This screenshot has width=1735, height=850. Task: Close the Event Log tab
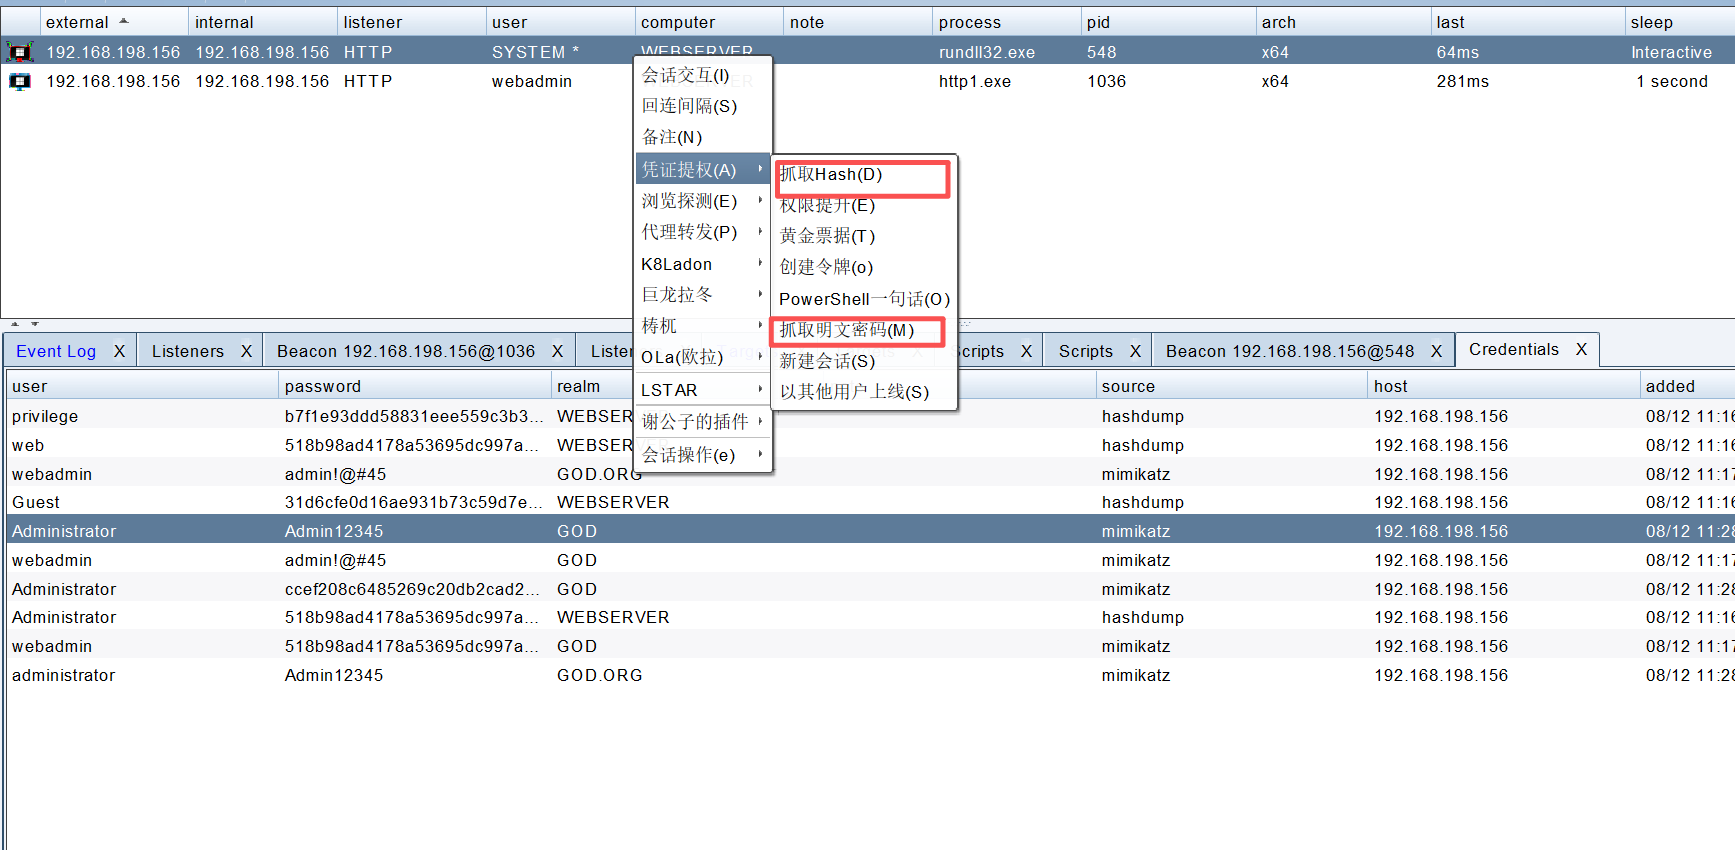pos(119,351)
